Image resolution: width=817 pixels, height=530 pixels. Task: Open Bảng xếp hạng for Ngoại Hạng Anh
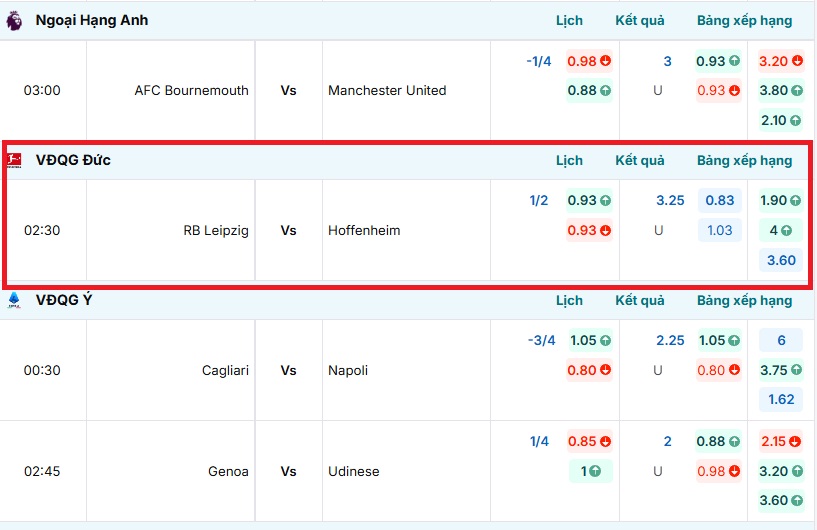(744, 20)
